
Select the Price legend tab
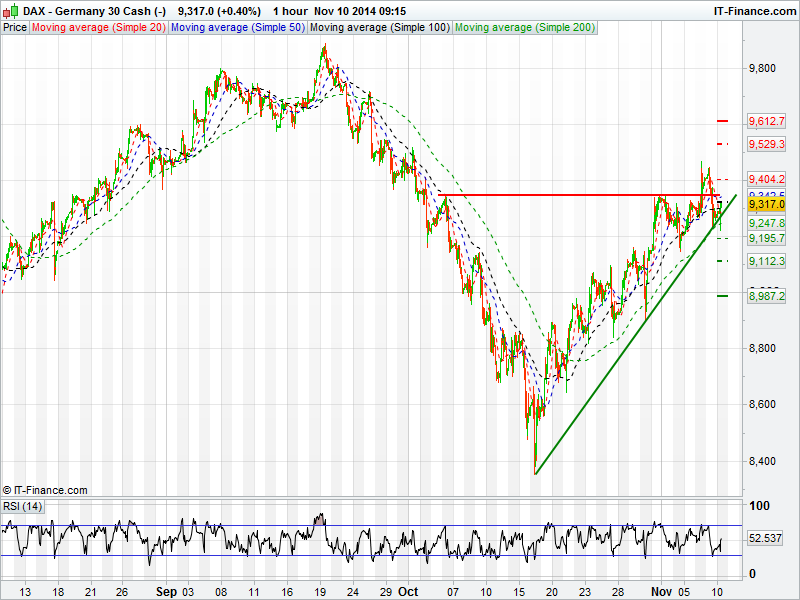15,27
